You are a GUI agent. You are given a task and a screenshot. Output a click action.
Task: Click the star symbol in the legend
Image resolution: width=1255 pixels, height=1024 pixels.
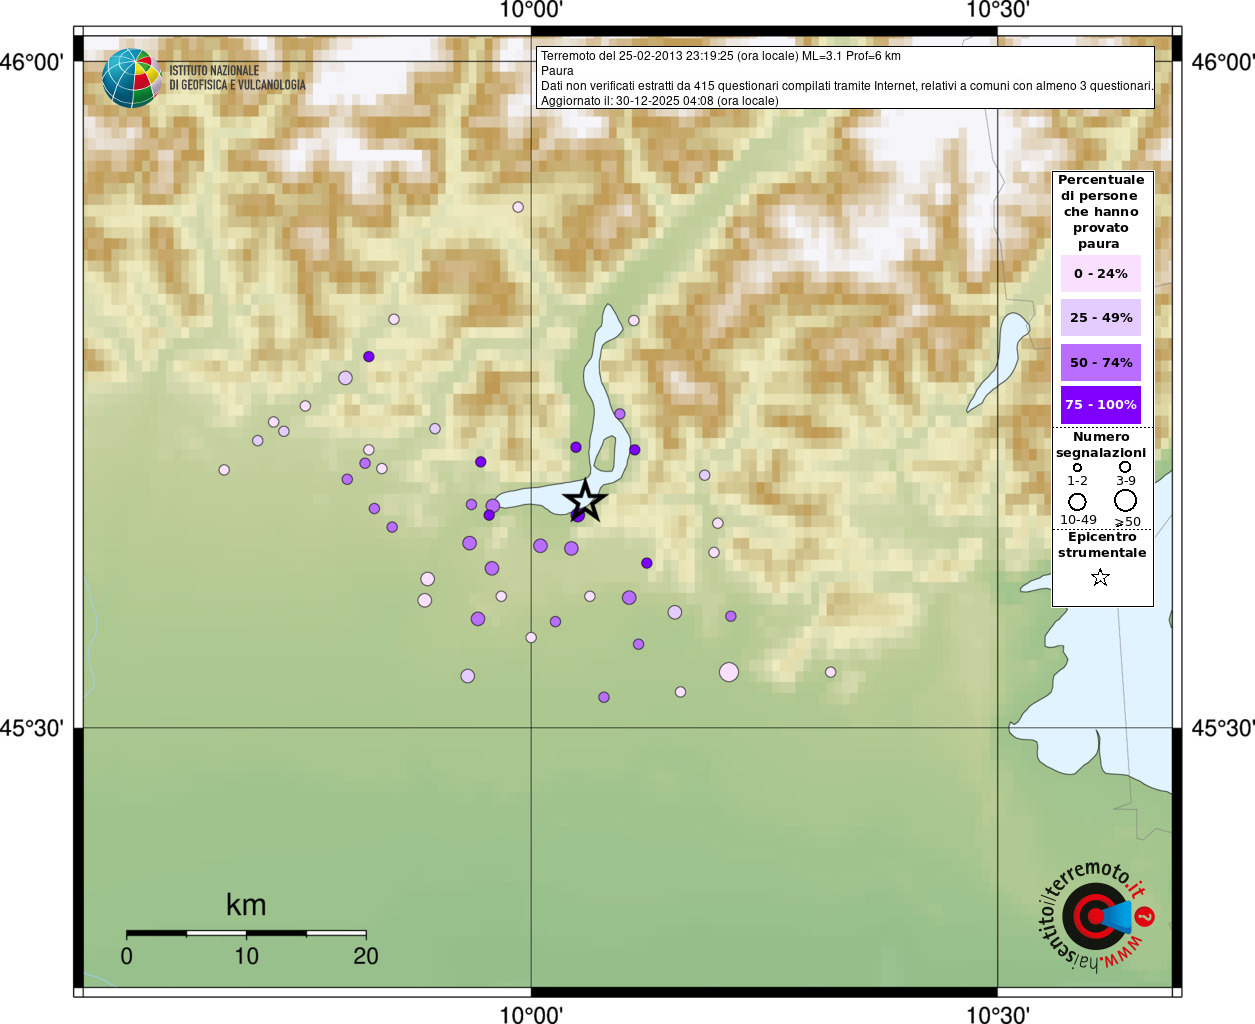click(1100, 577)
